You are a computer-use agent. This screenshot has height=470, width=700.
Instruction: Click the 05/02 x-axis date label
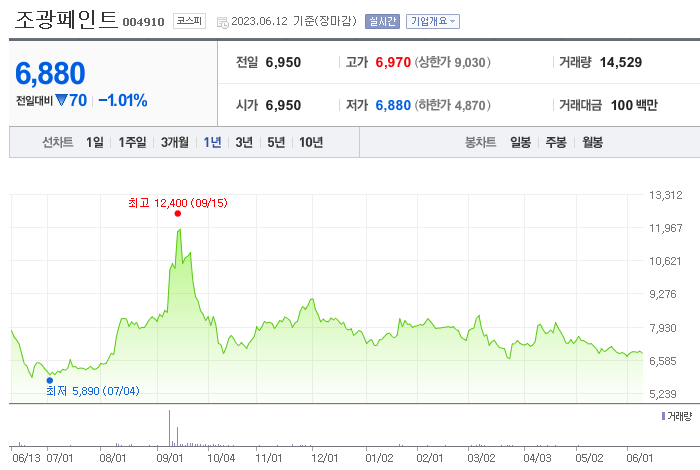tap(589, 458)
